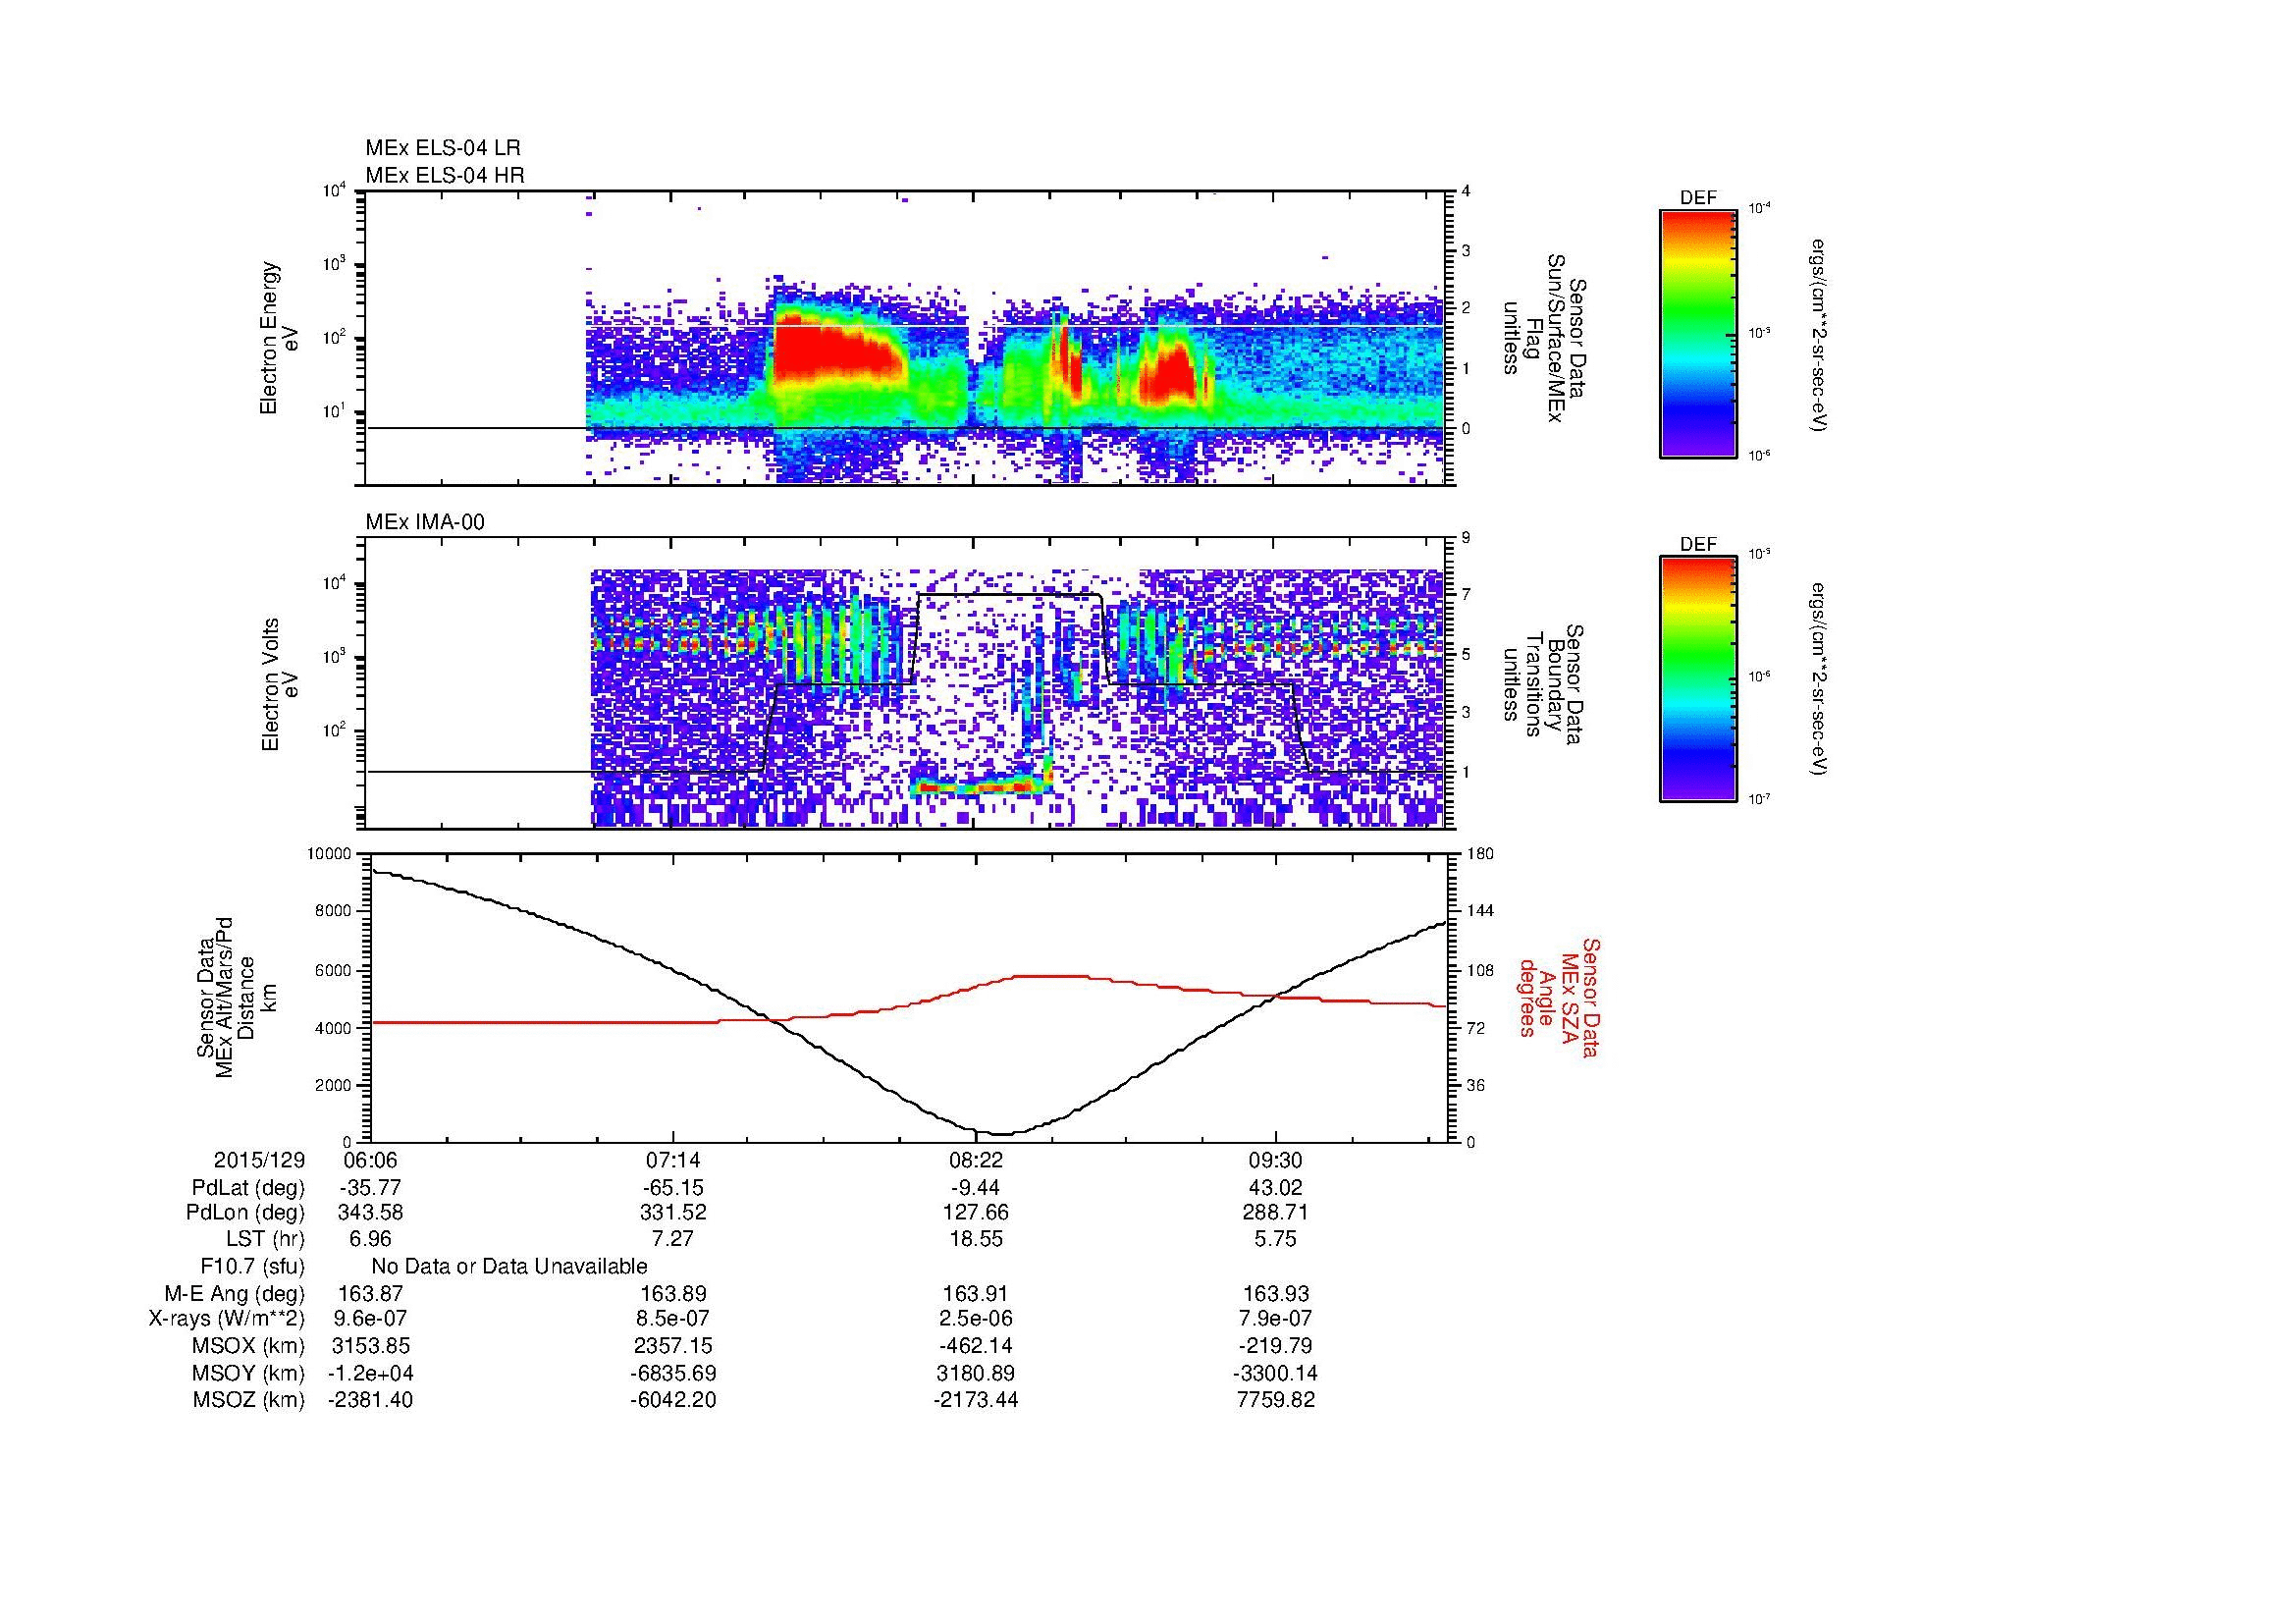The height and width of the screenshot is (1623, 2296).
Task: Click MSOZ value 7759.82
Action: point(1277,1400)
